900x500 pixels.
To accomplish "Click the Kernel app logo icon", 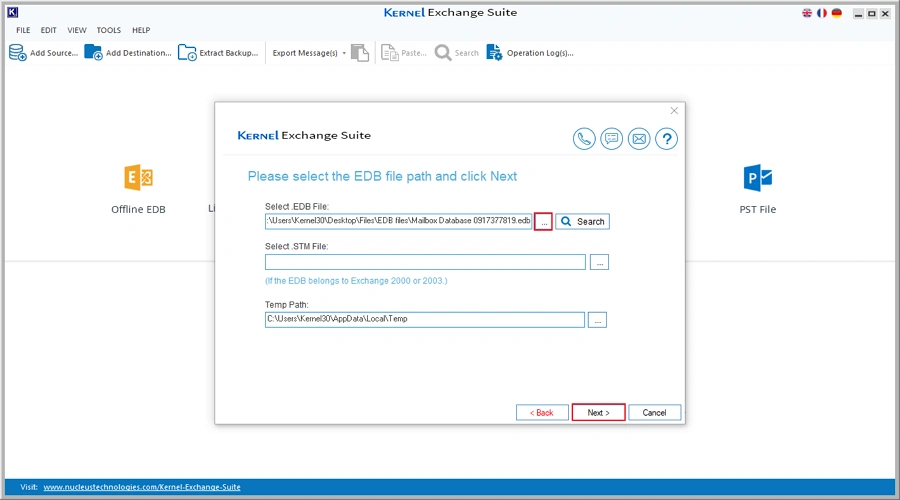I will click(13, 12).
